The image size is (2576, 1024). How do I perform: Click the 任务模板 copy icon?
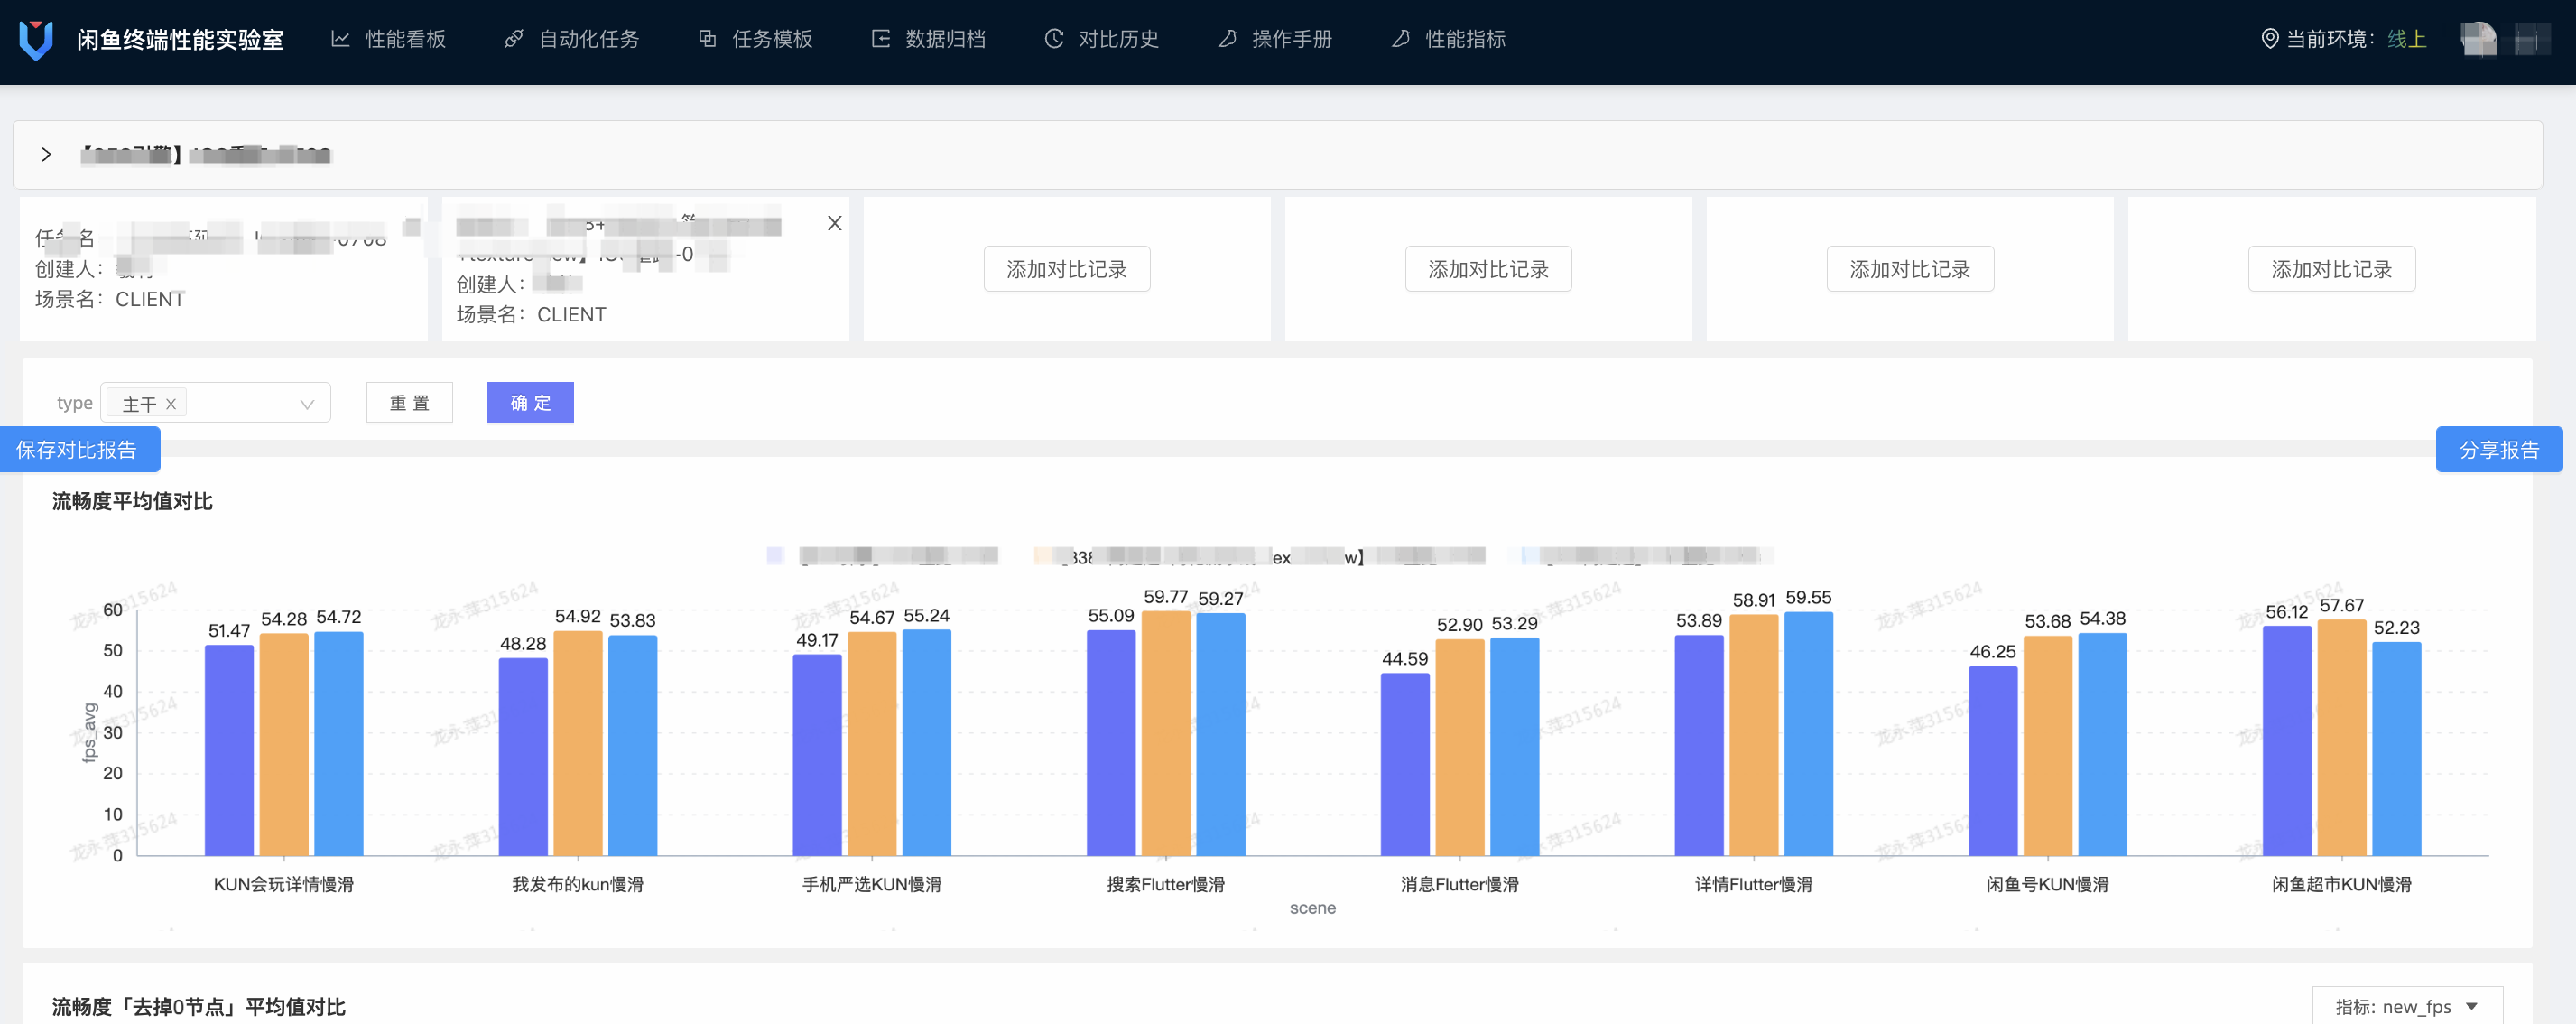click(x=707, y=39)
